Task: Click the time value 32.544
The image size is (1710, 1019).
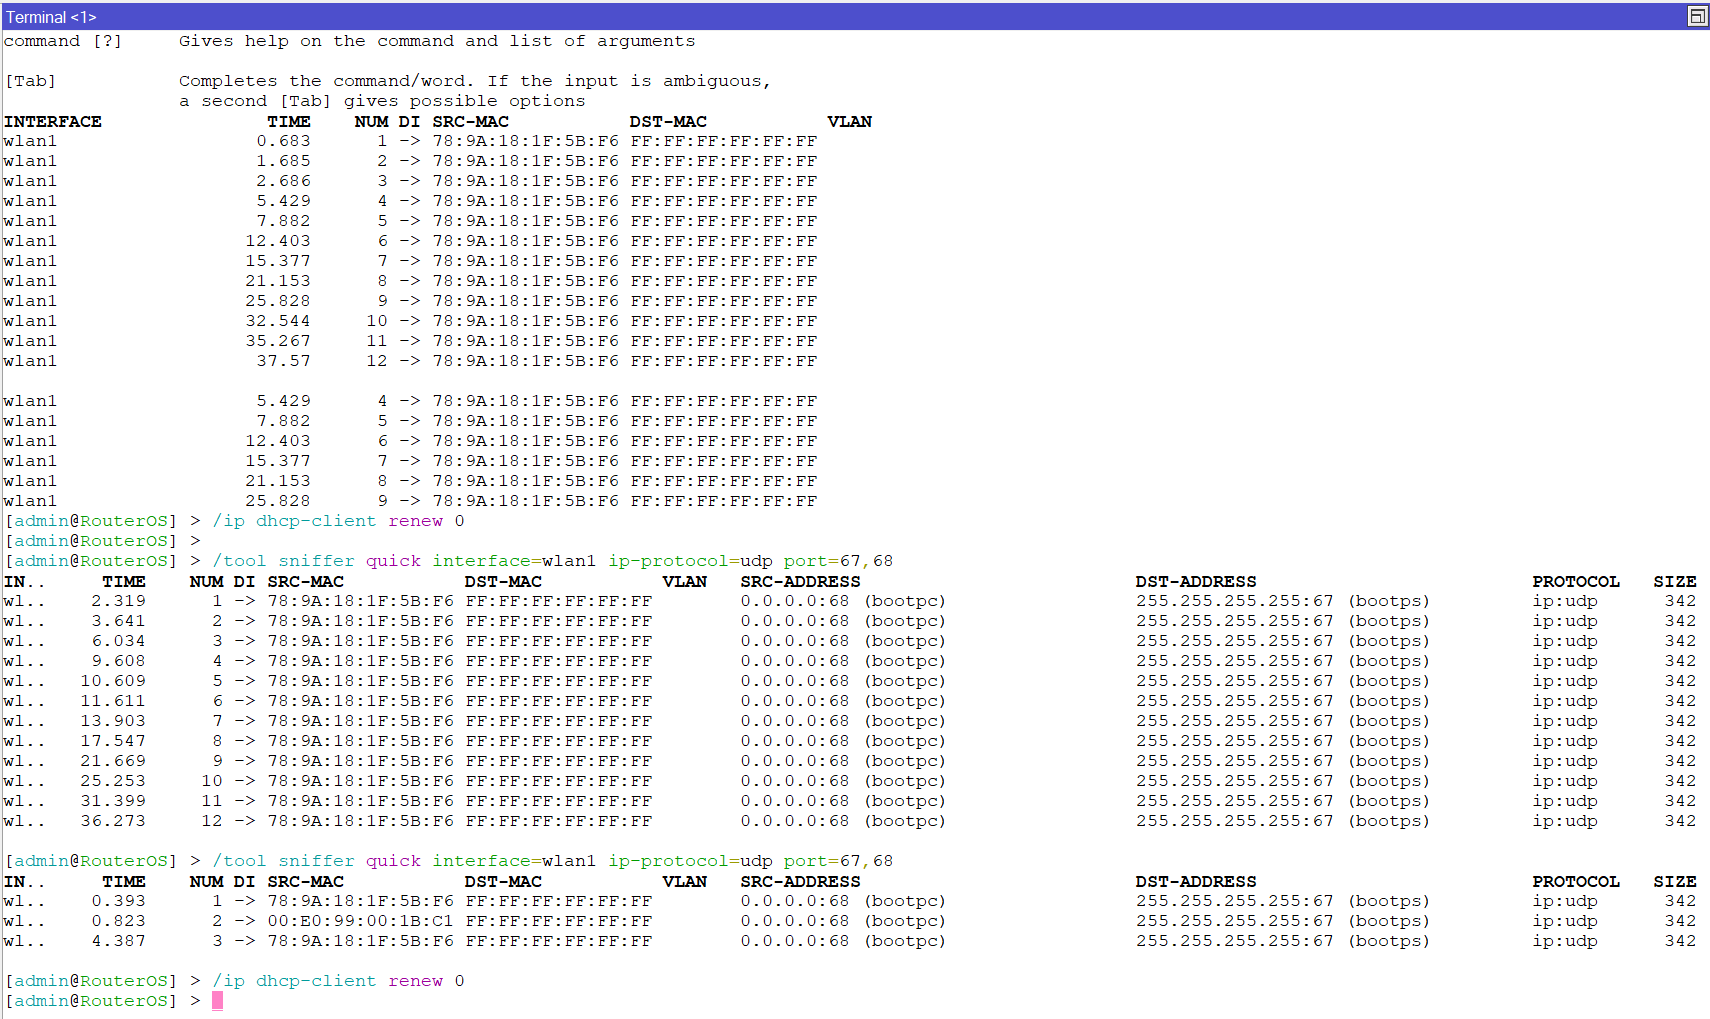Action: (x=278, y=321)
